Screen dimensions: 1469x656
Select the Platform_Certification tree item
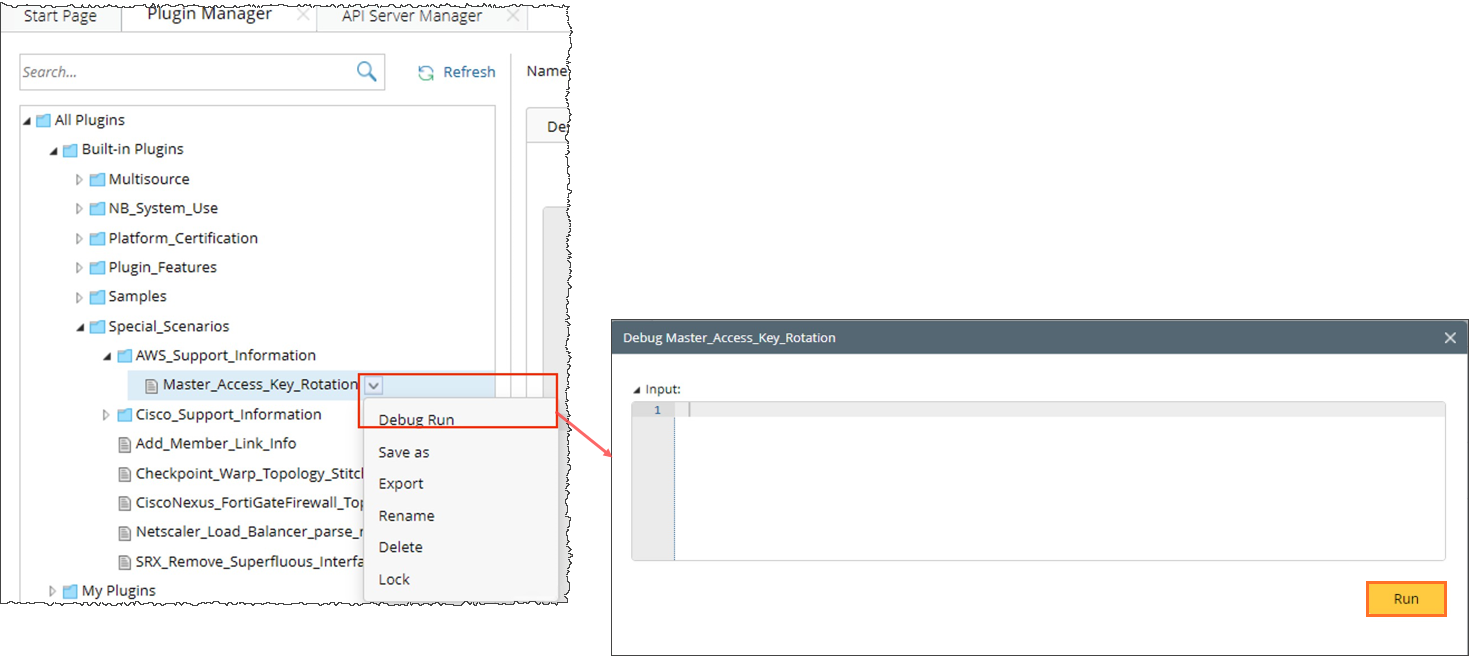click(x=183, y=238)
